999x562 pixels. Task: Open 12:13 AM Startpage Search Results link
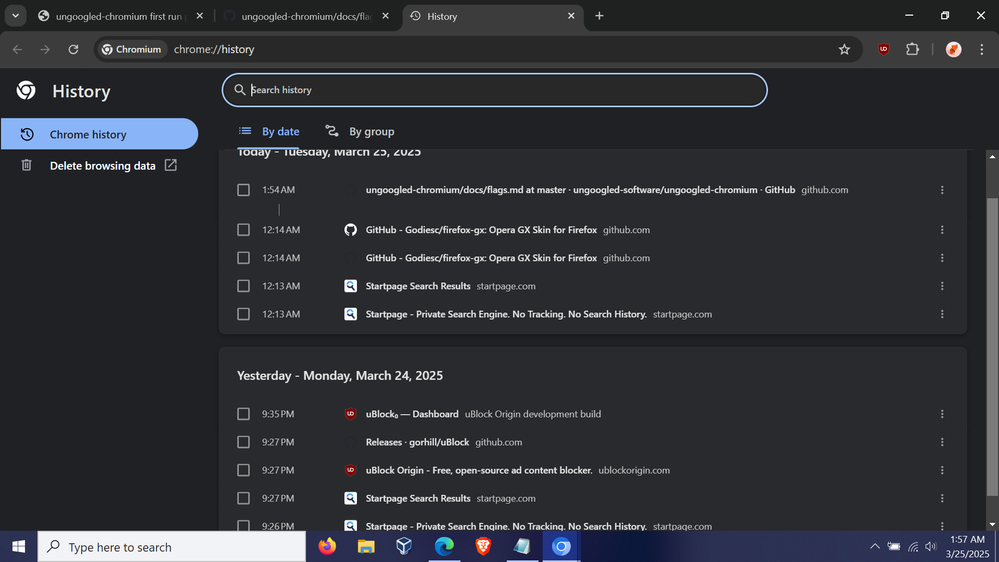(418, 286)
